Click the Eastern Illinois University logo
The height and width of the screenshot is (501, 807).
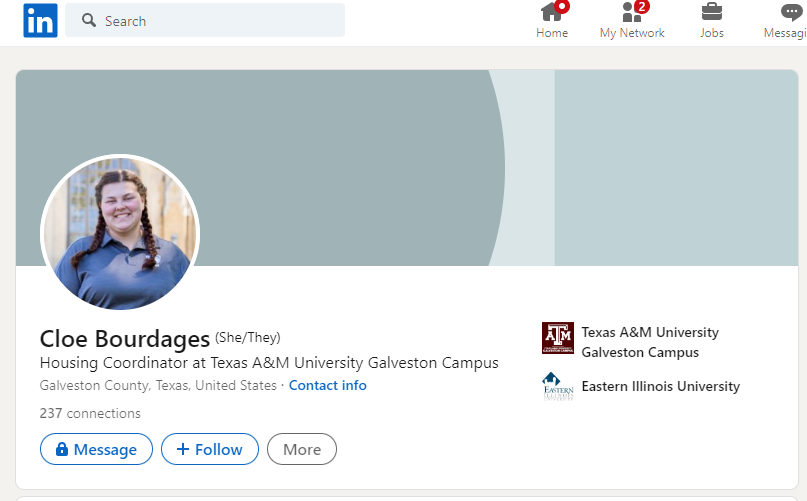[558, 386]
